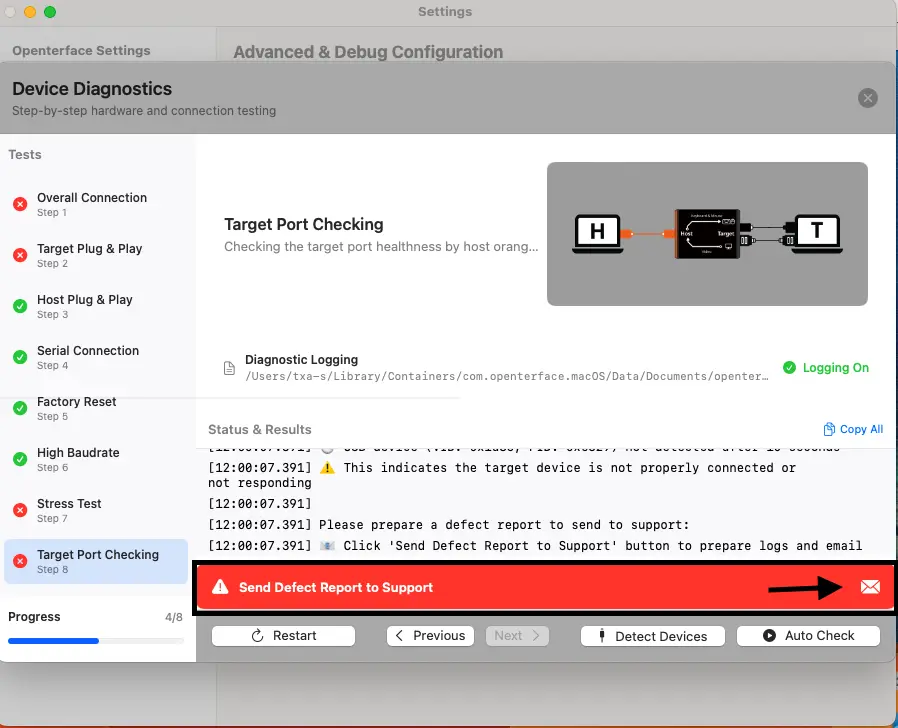Start Auto Check
This screenshot has height=728, width=898.
(x=808, y=636)
